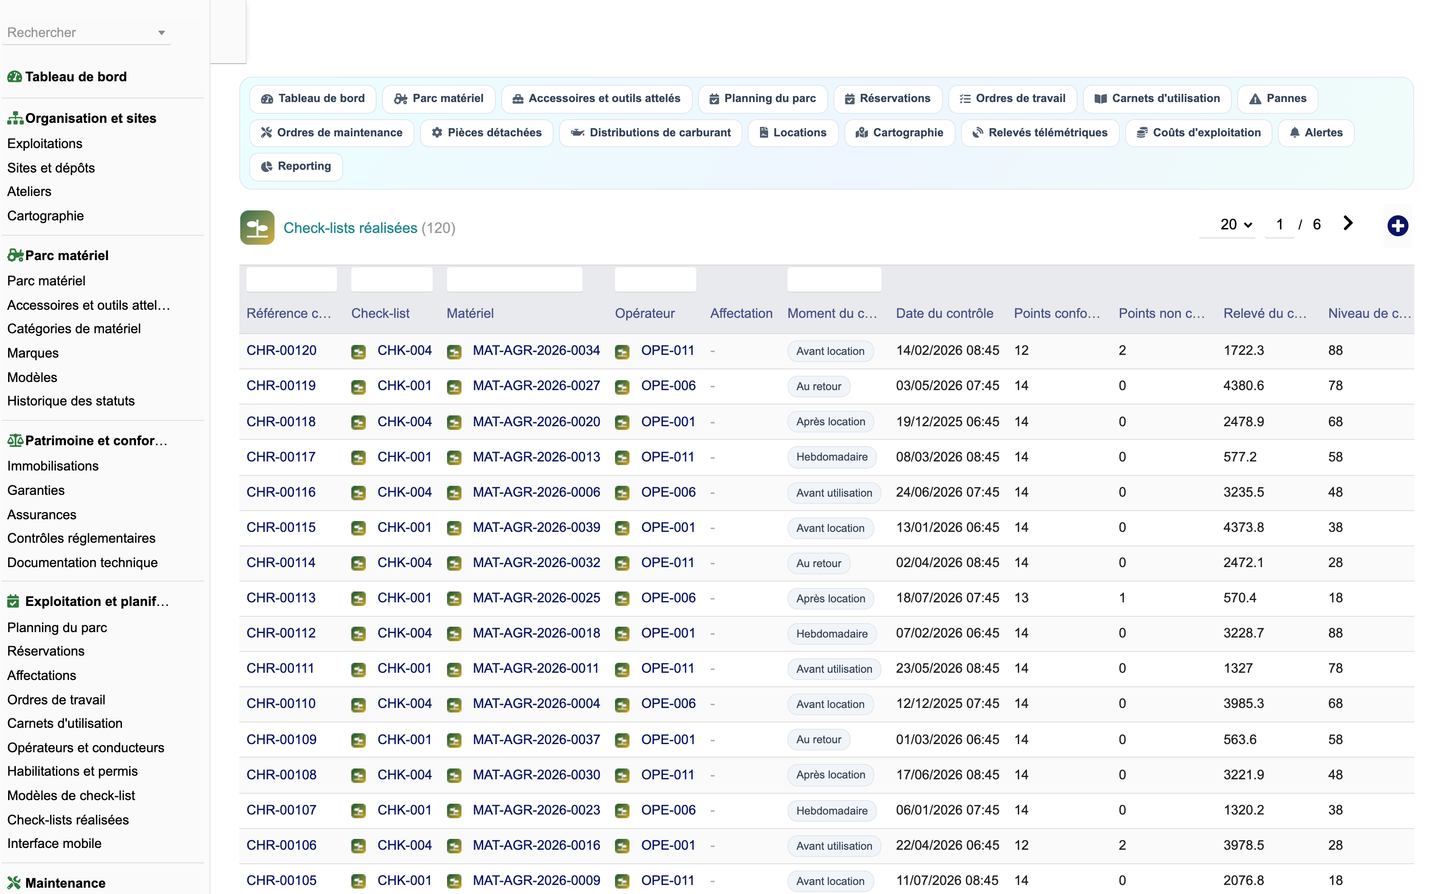Image resolution: width=1445 pixels, height=894 pixels.
Task: Click operator icon beside OPE-001 in row CHR-00118
Action: [x=622, y=422]
